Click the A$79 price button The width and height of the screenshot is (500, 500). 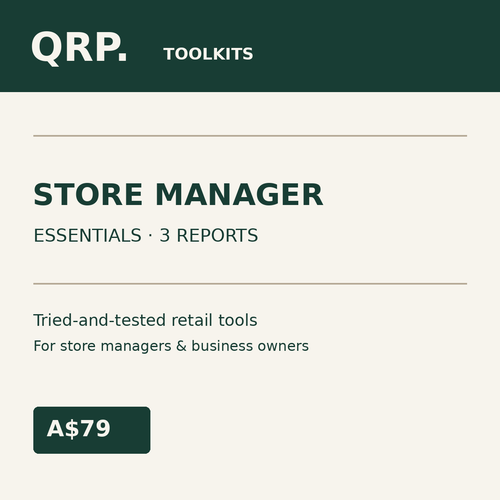pos(92,430)
